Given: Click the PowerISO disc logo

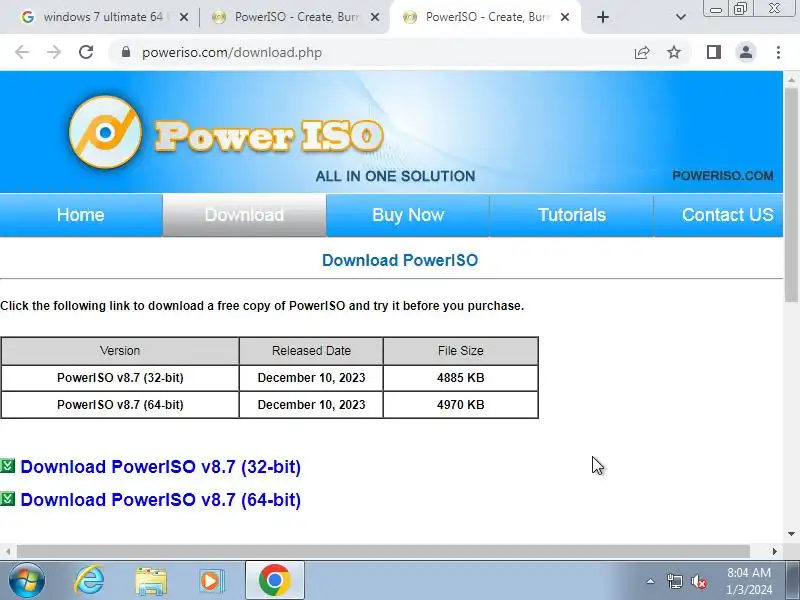Looking at the screenshot, I should [x=105, y=132].
